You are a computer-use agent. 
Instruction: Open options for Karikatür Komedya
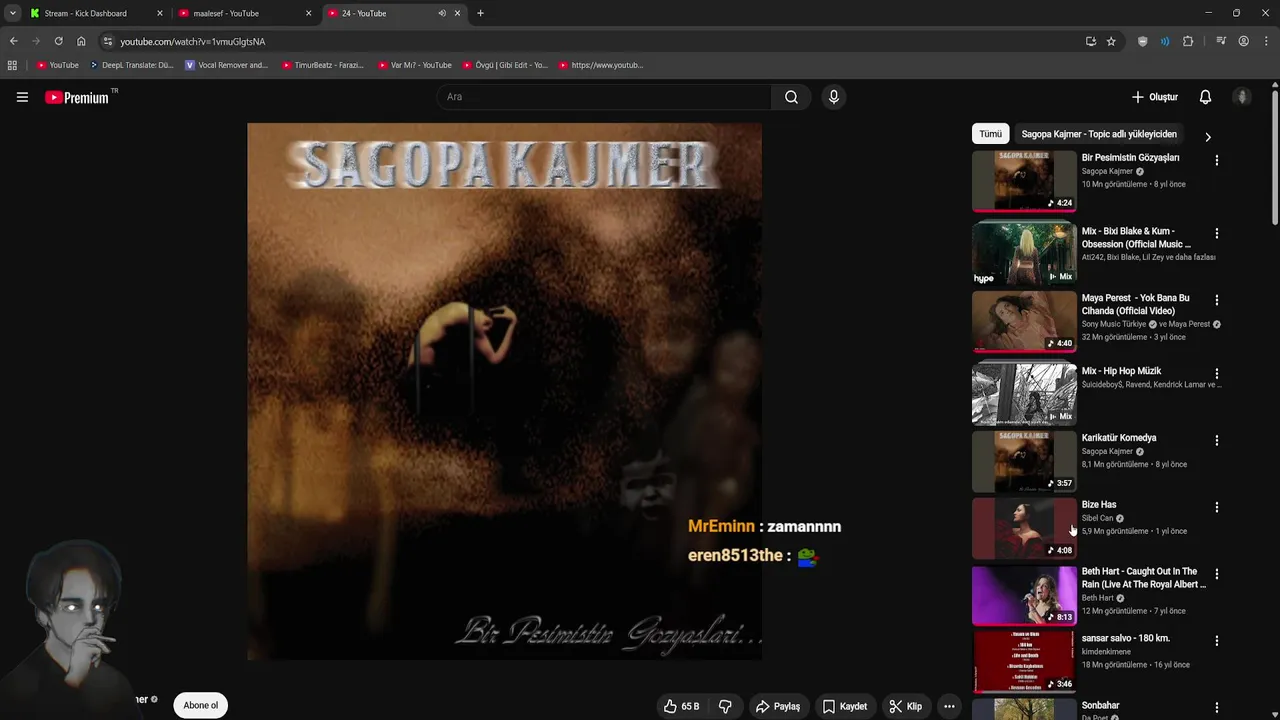point(1216,440)
